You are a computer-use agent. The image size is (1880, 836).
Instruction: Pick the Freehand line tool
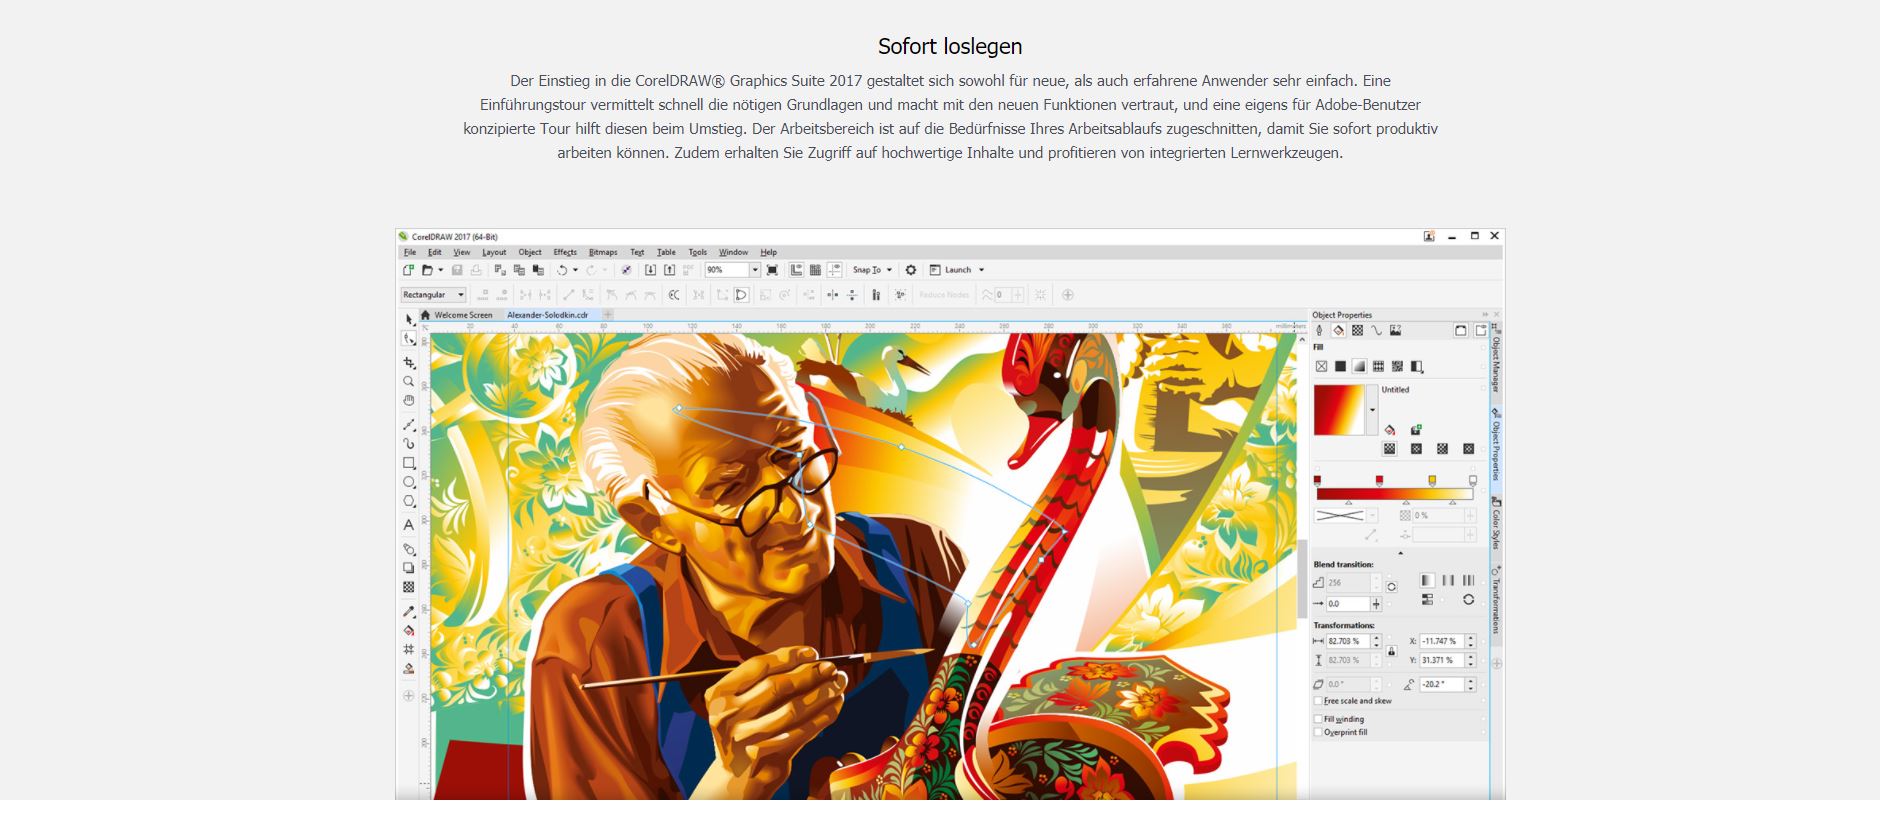click(x=409, y=425)
